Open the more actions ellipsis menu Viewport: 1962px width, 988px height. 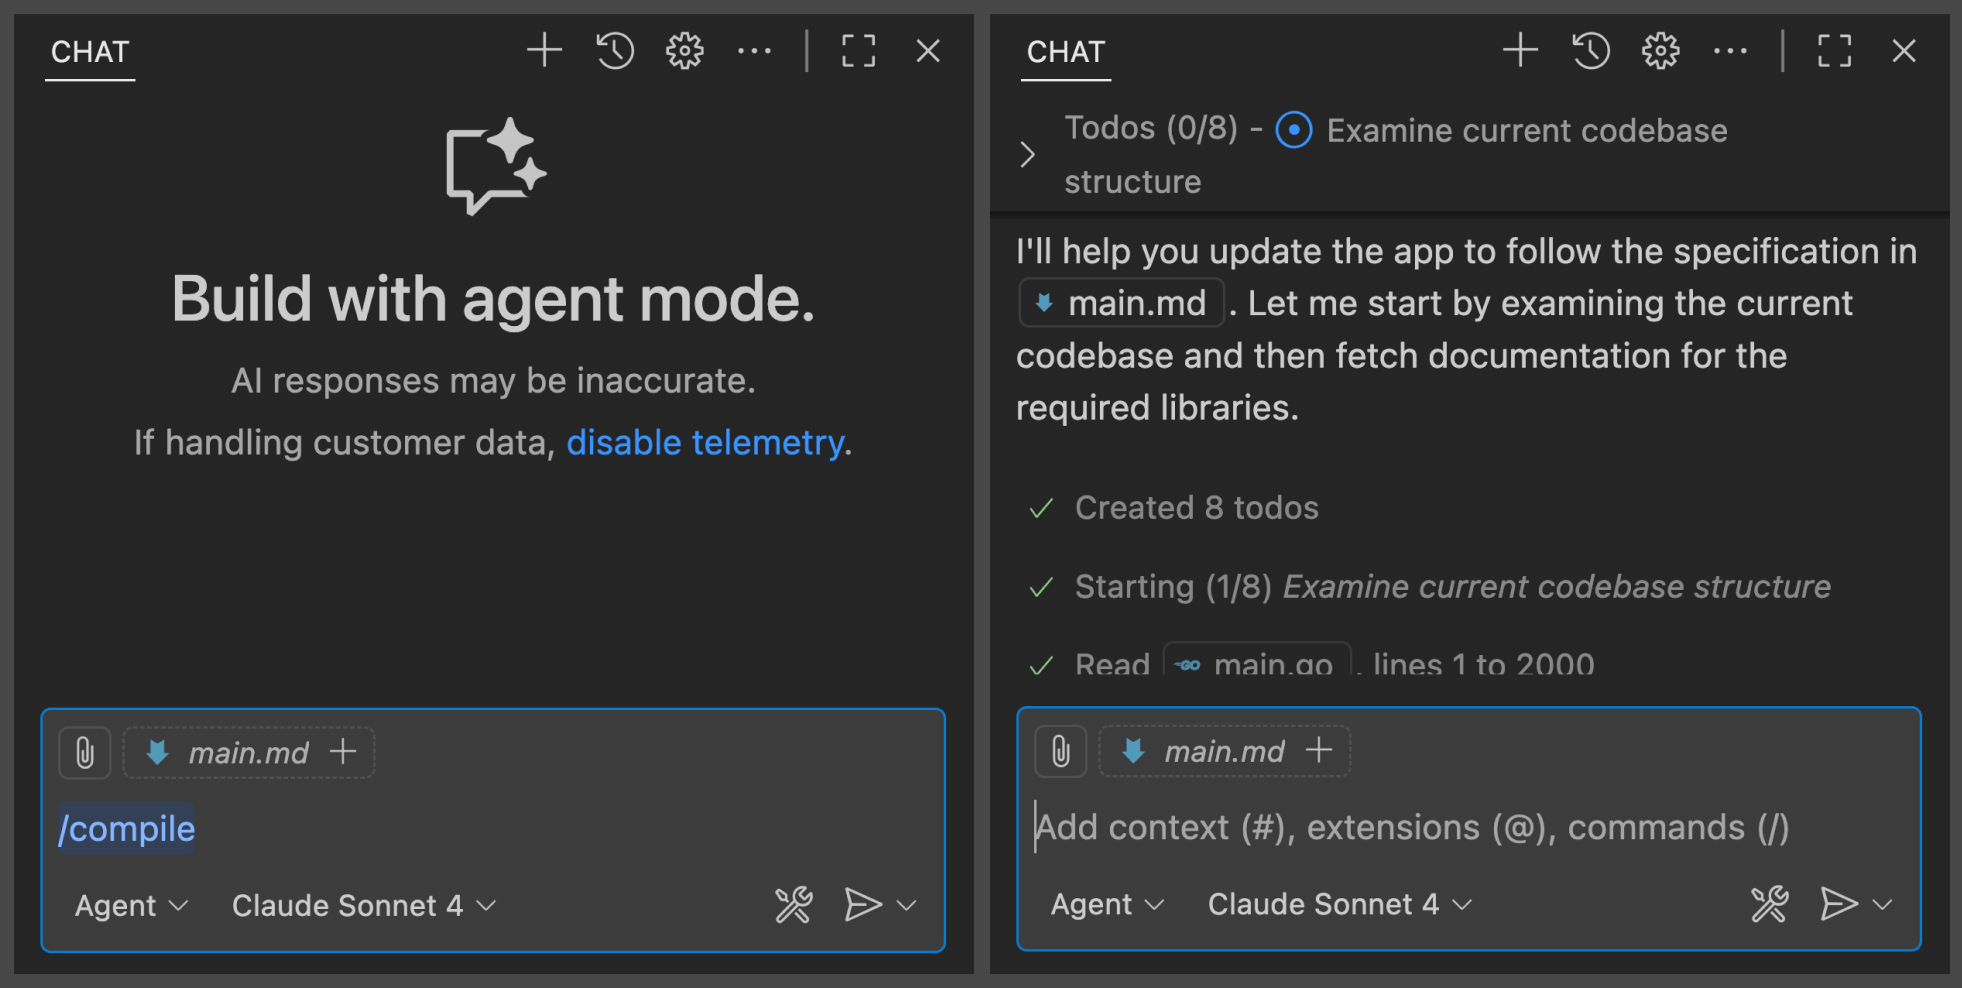[x=755, y=51]
